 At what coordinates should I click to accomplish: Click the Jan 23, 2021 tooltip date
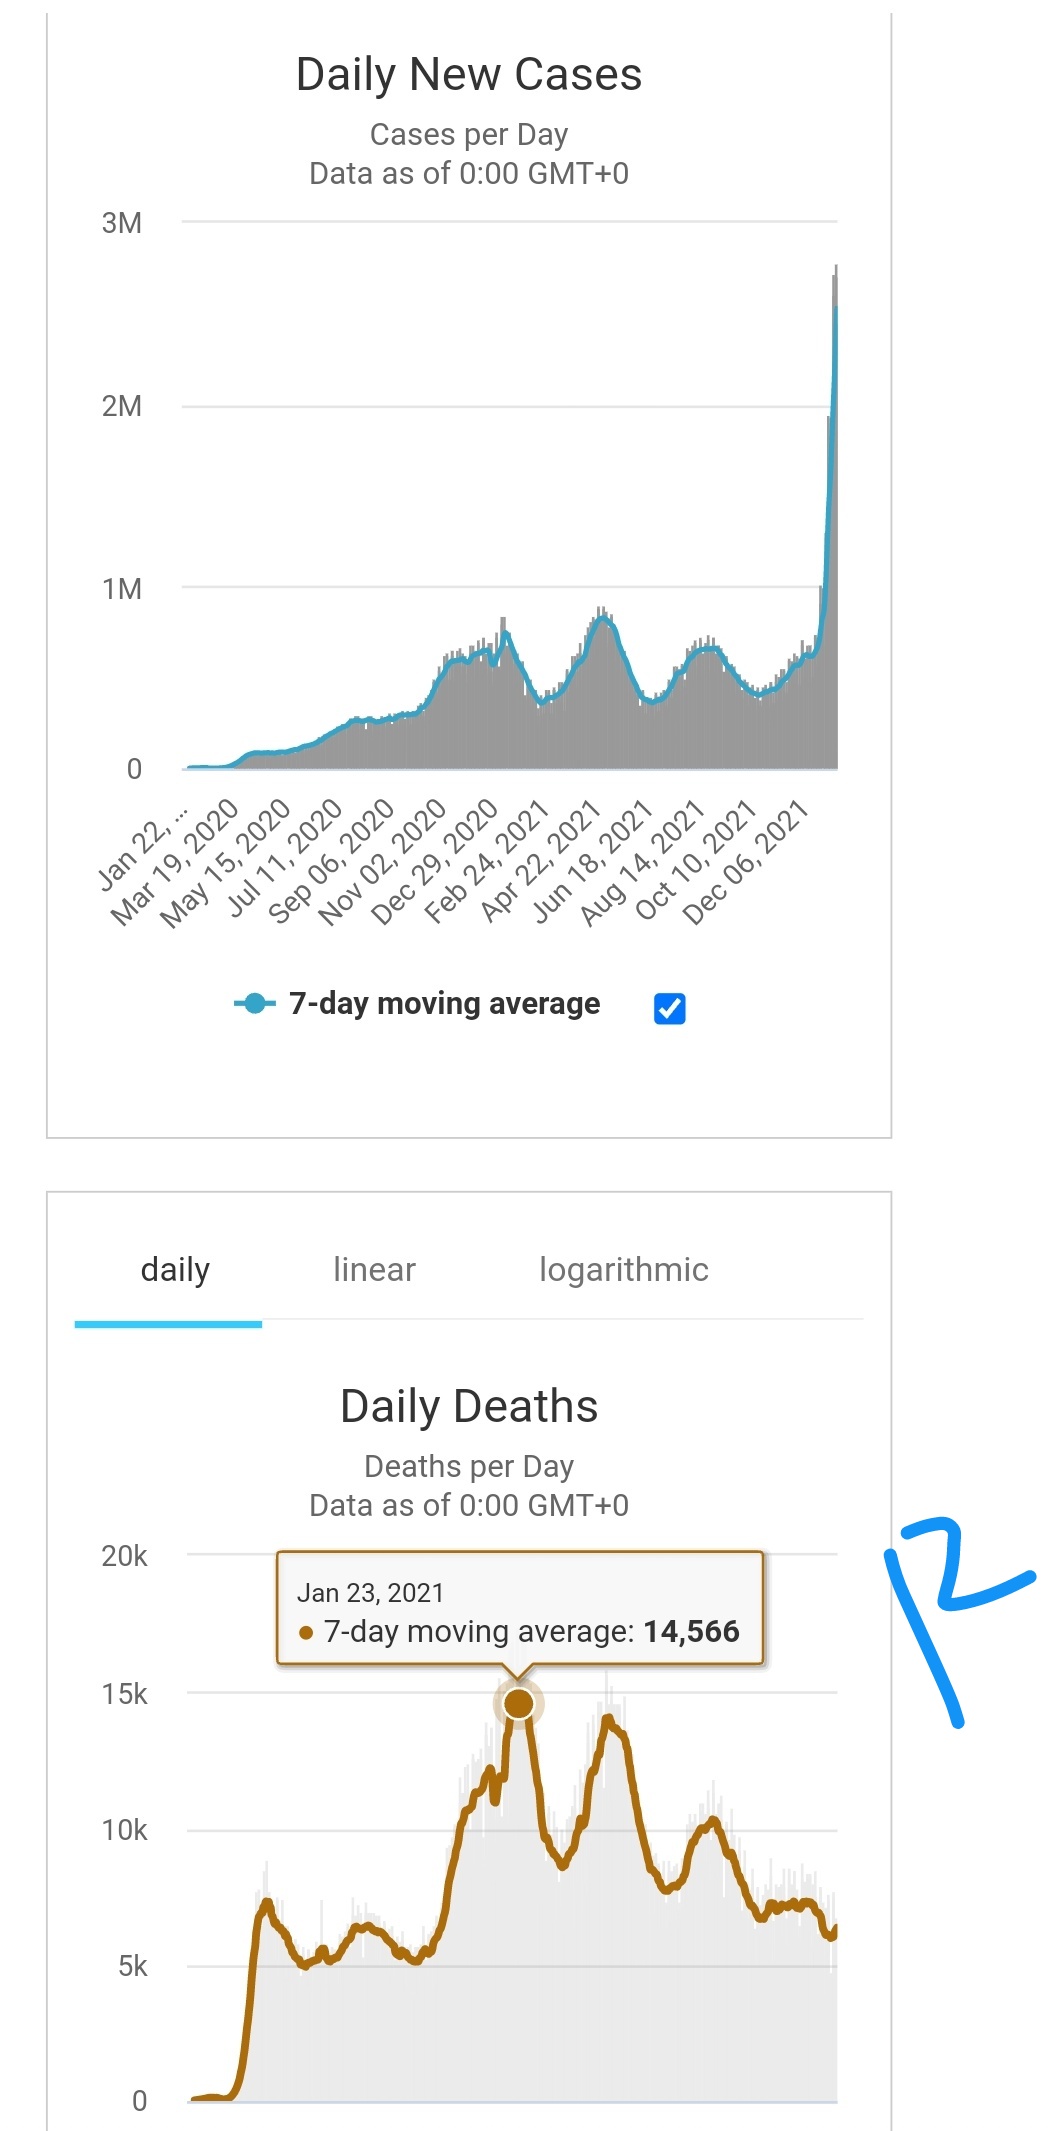click(x=370, y=1593)
